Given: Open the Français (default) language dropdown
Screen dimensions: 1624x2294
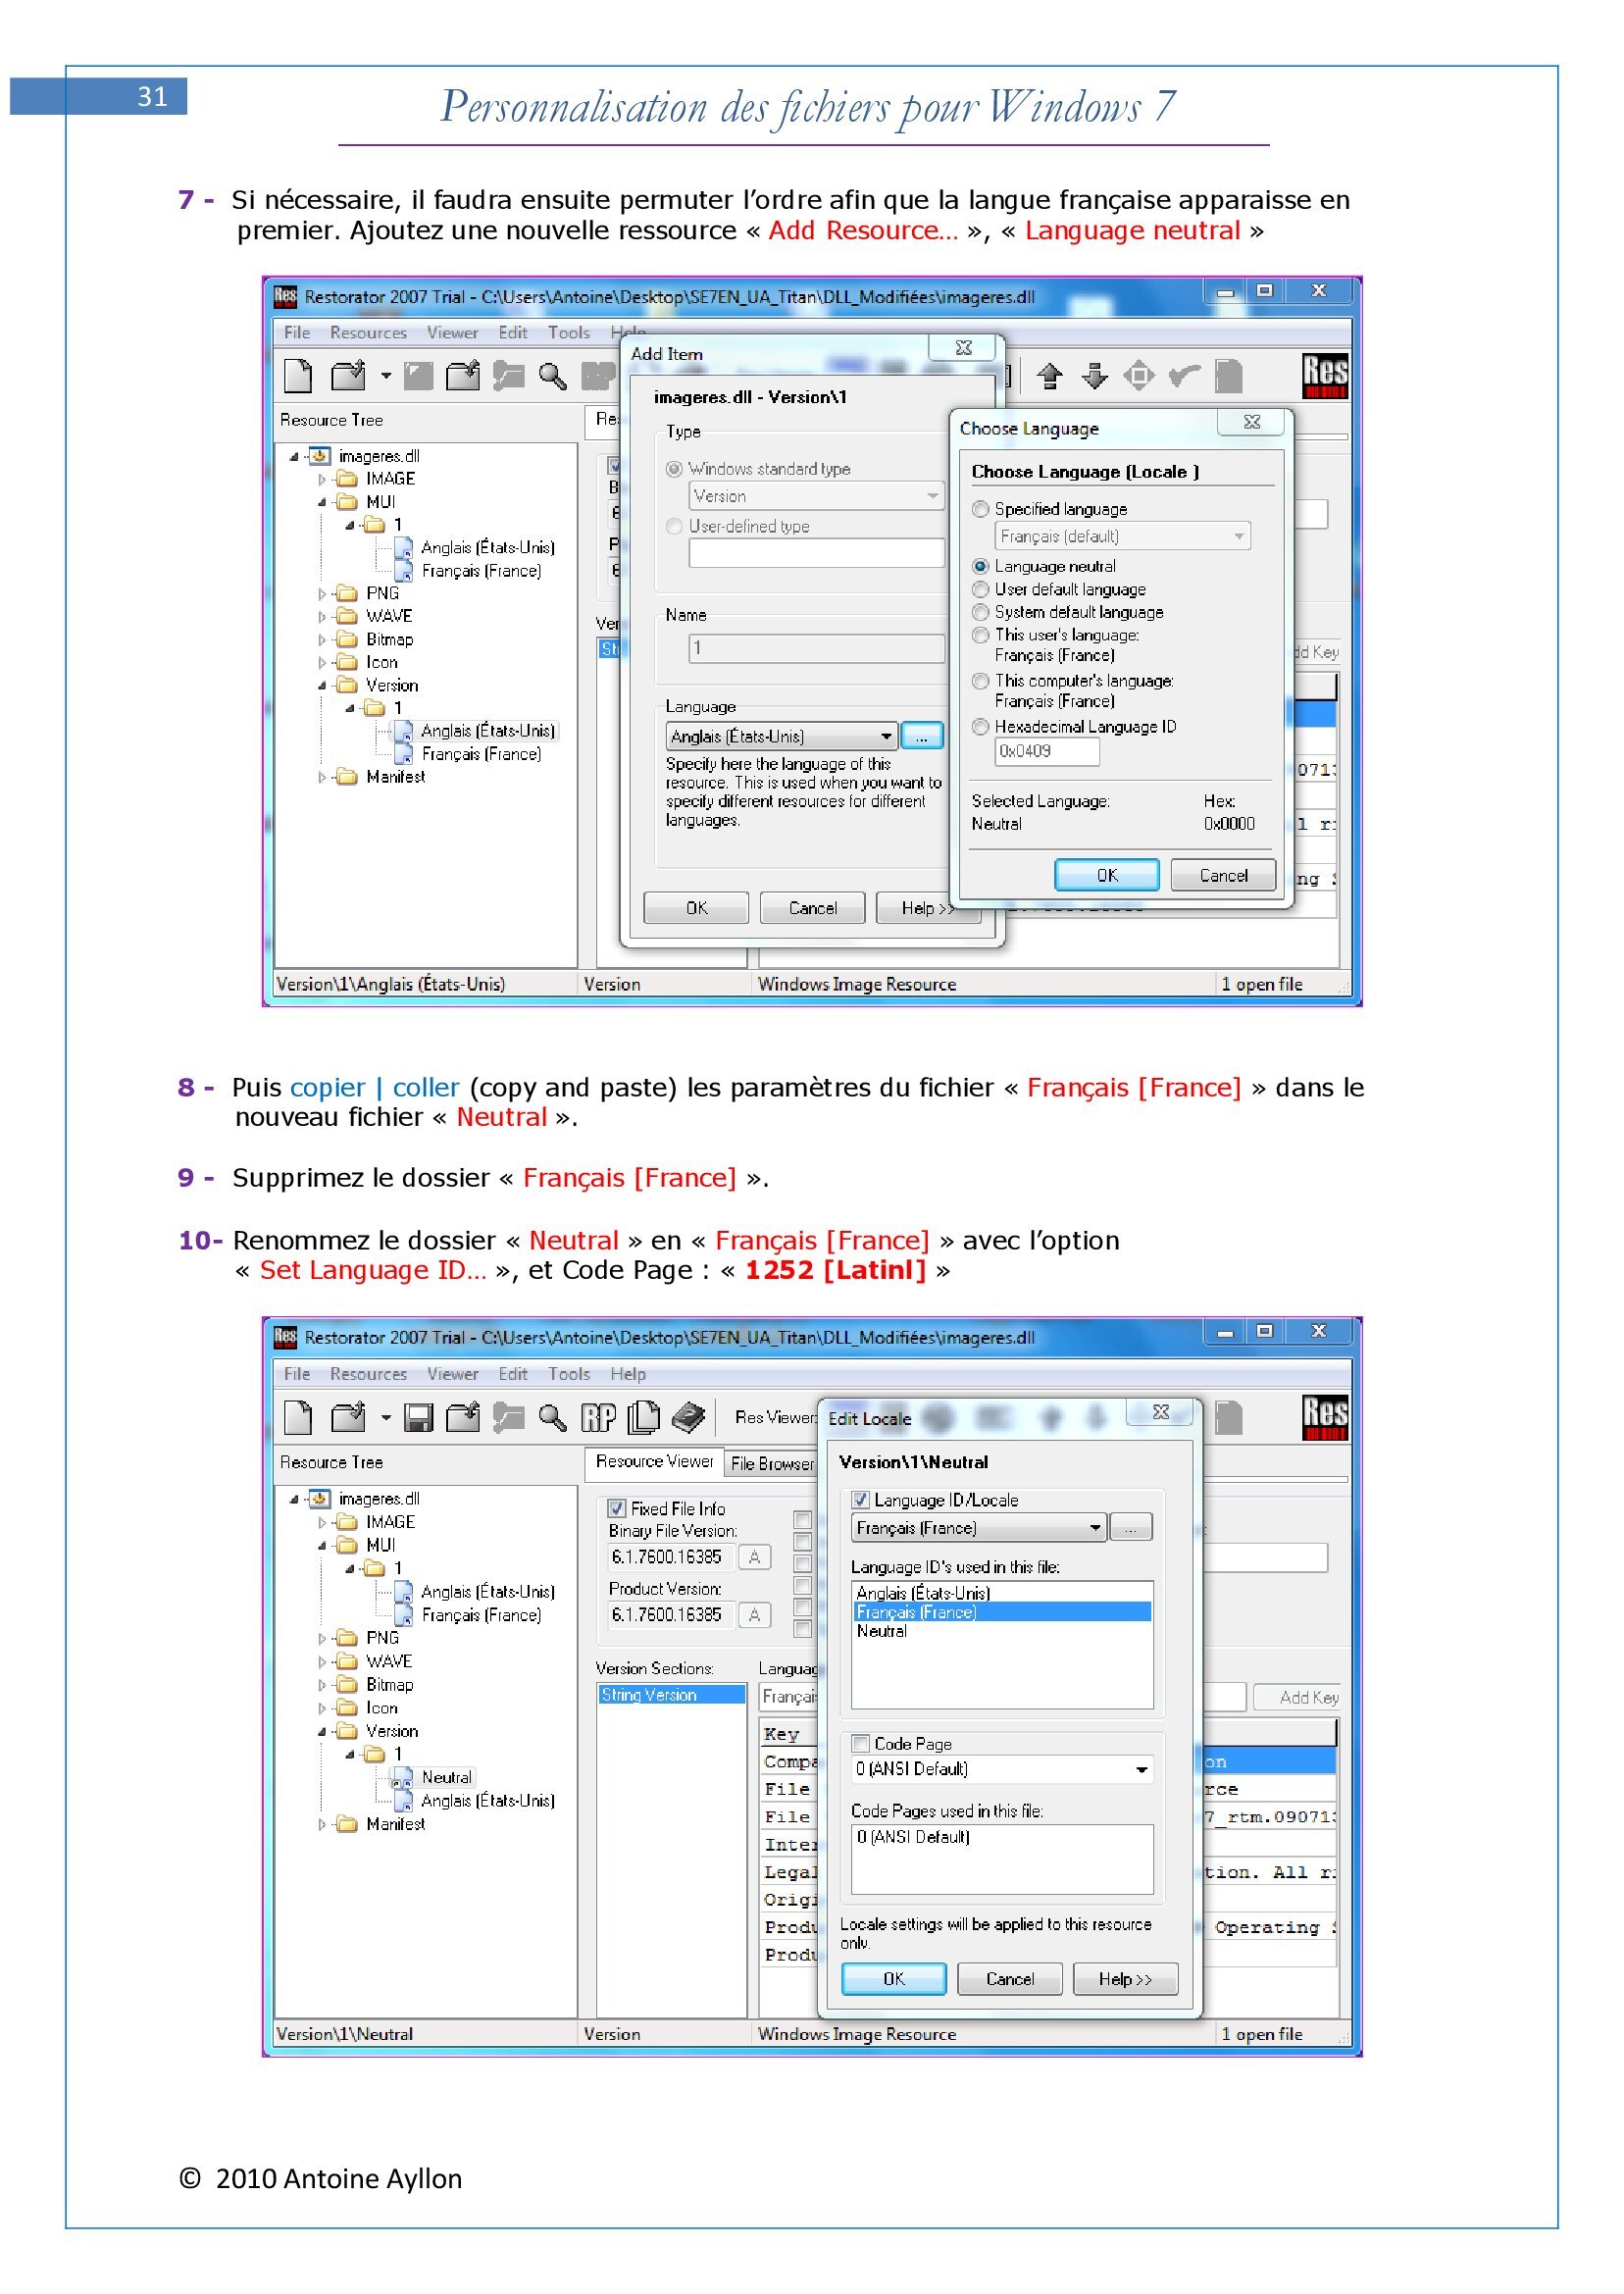Looking at the screenshot, I should click(1122, 536).
